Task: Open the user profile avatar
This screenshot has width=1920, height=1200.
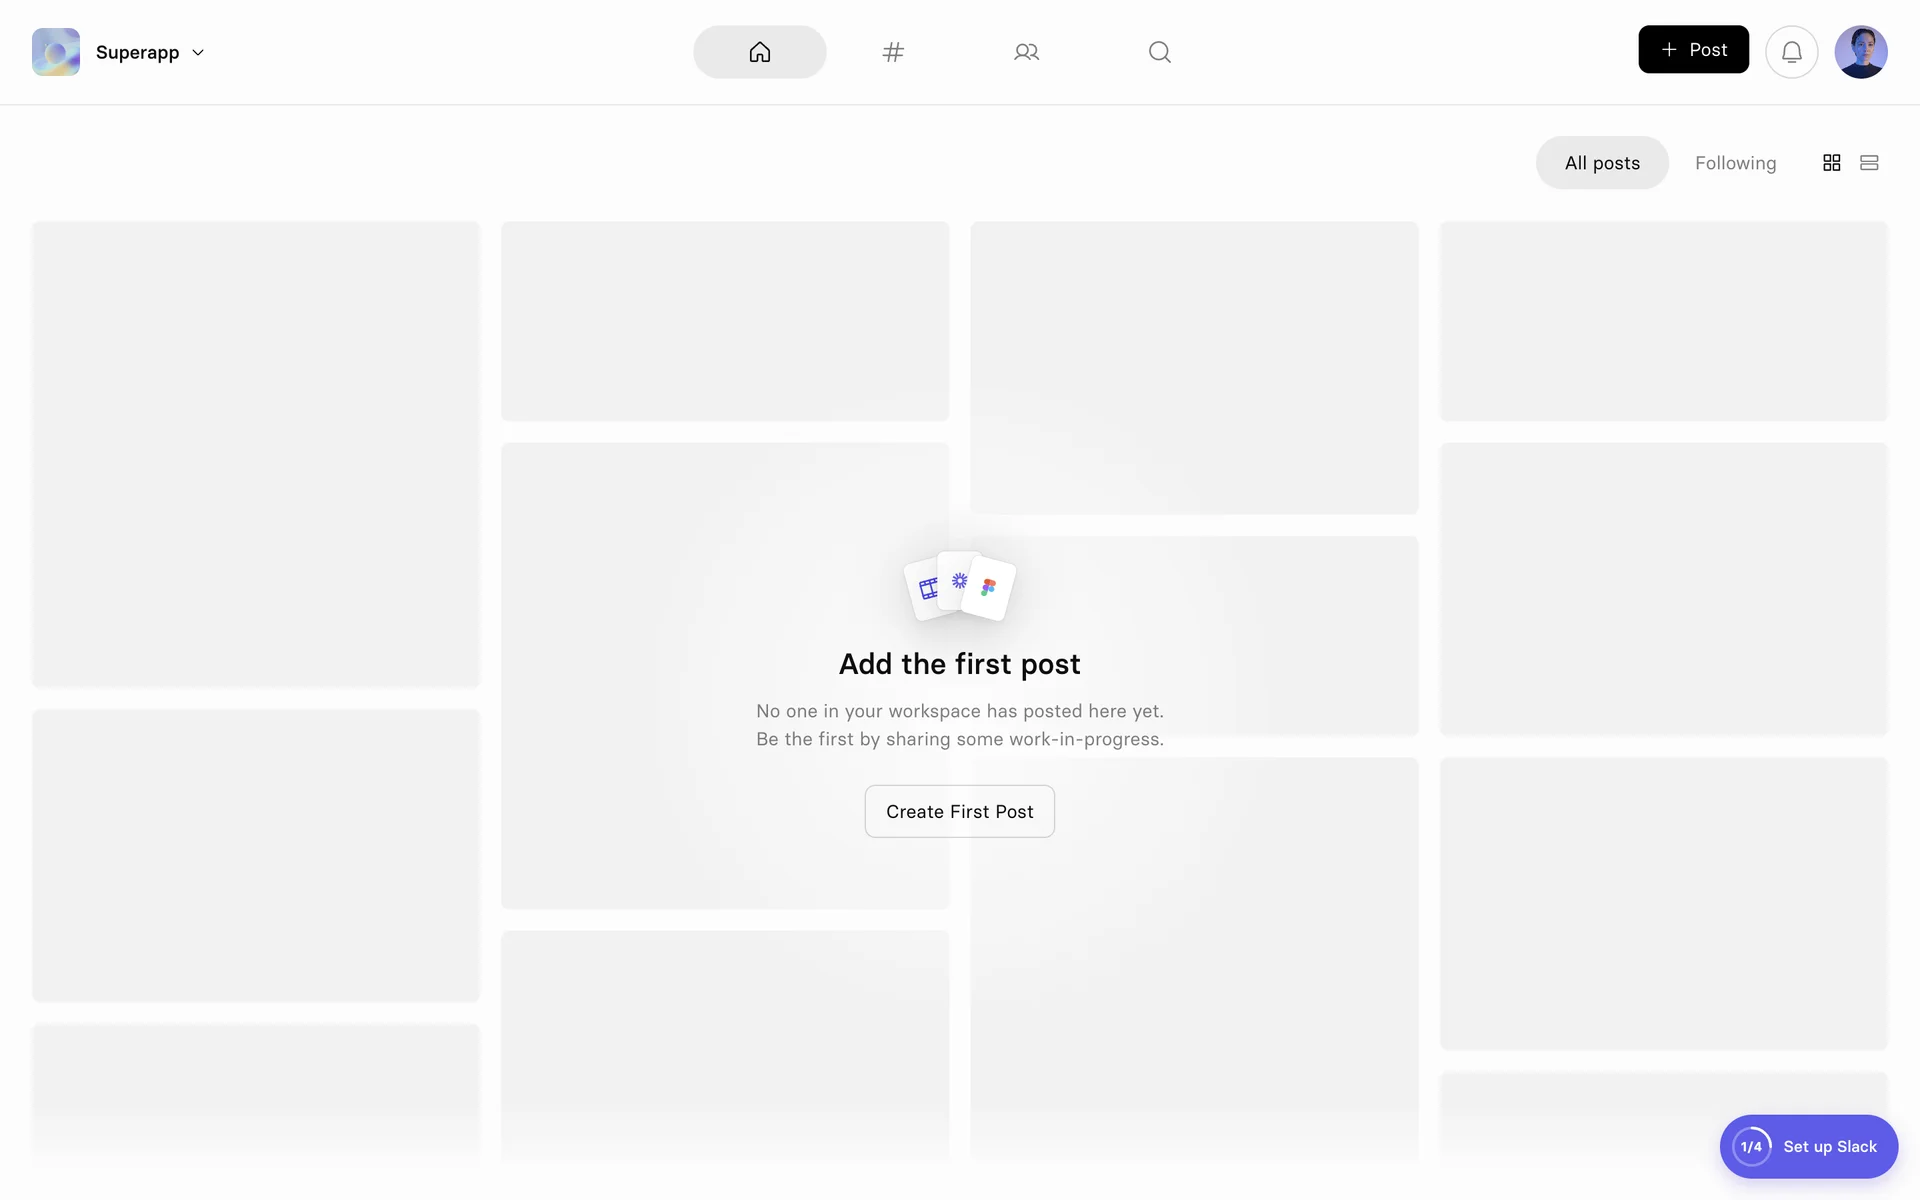Action: coord(1860,52)
